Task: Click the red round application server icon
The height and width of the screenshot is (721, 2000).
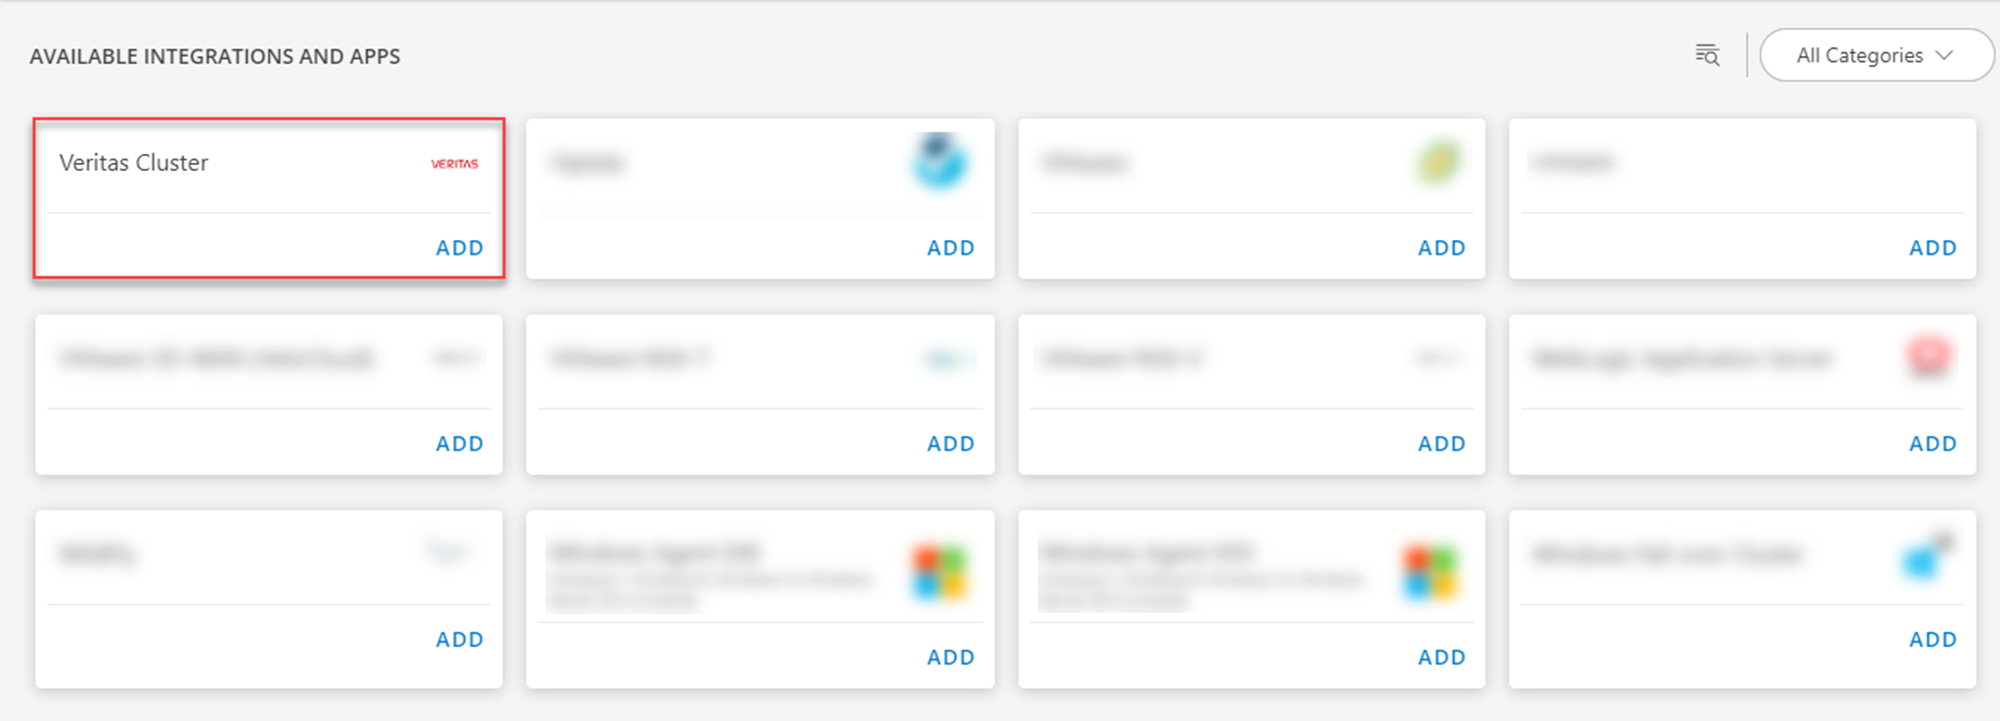Action: [x=1929, y=357]
